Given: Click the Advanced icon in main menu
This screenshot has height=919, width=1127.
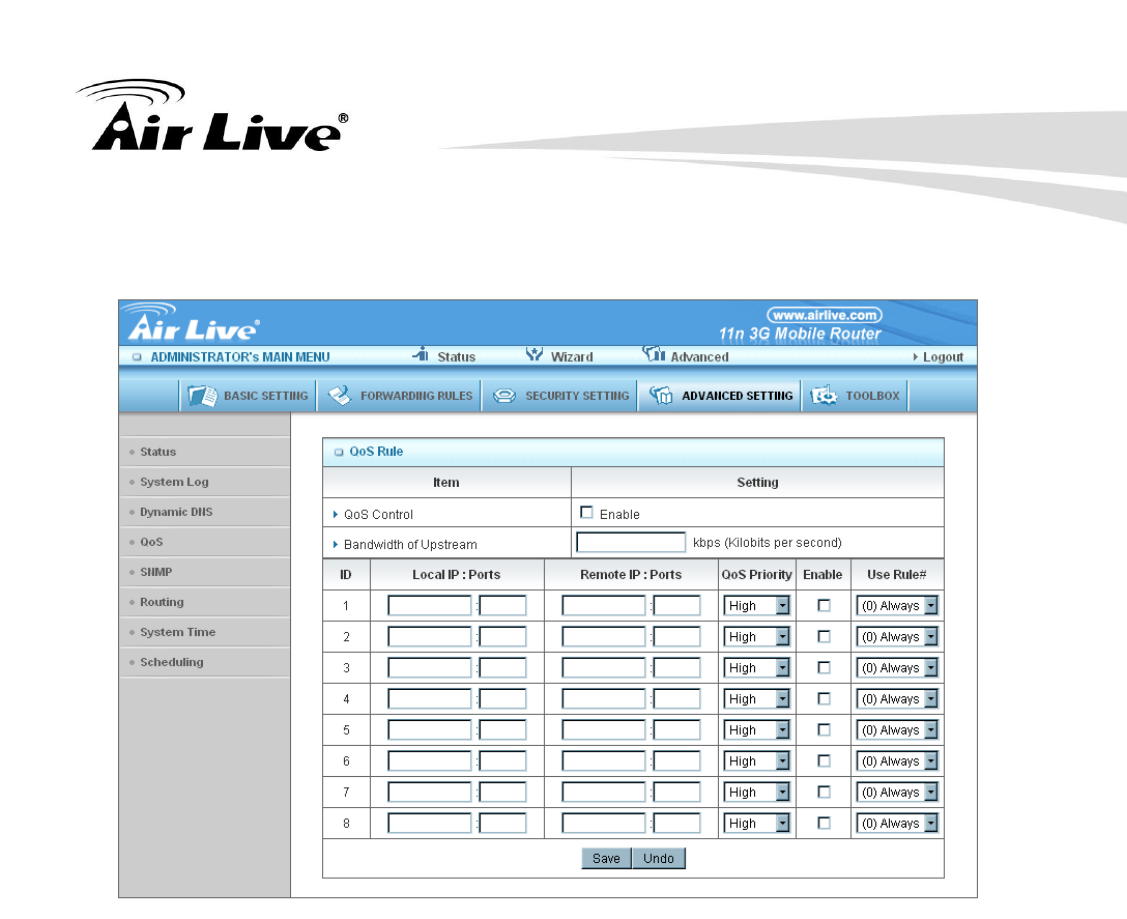Looking at the screenshot, I should tap(653, 354).
